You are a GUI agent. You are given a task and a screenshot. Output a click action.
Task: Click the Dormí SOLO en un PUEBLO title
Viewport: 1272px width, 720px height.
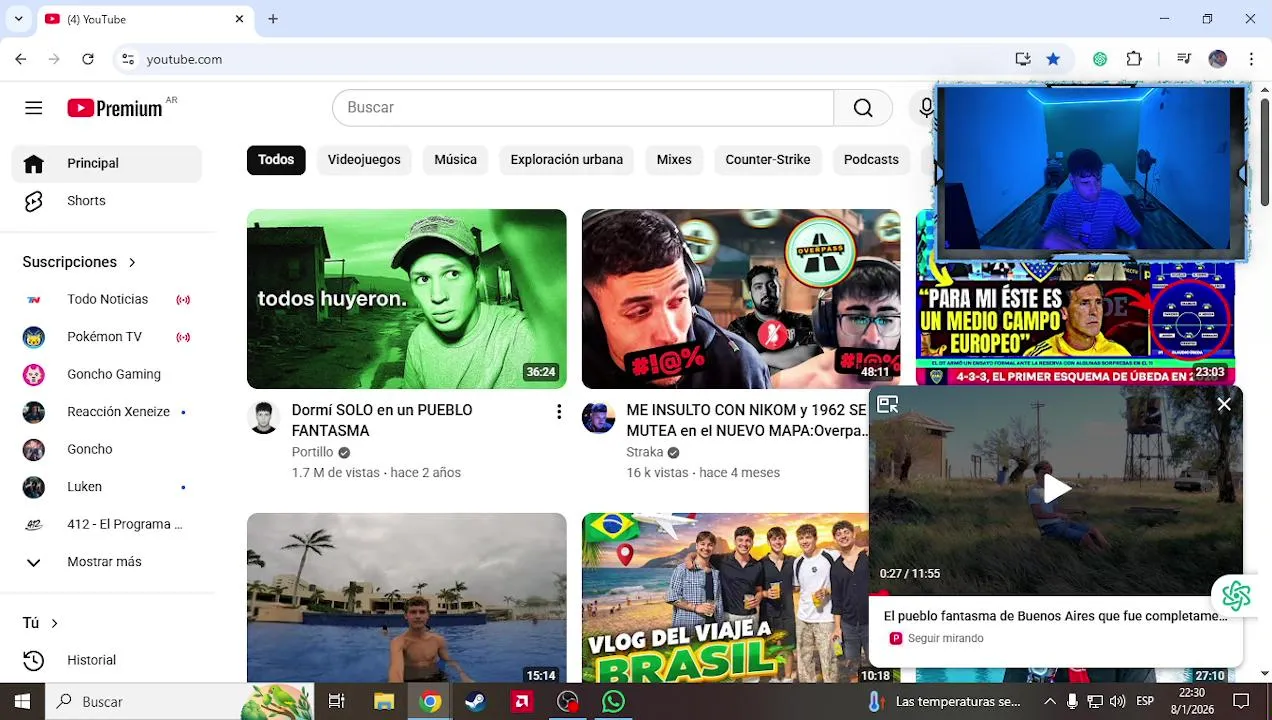point(382,420)
